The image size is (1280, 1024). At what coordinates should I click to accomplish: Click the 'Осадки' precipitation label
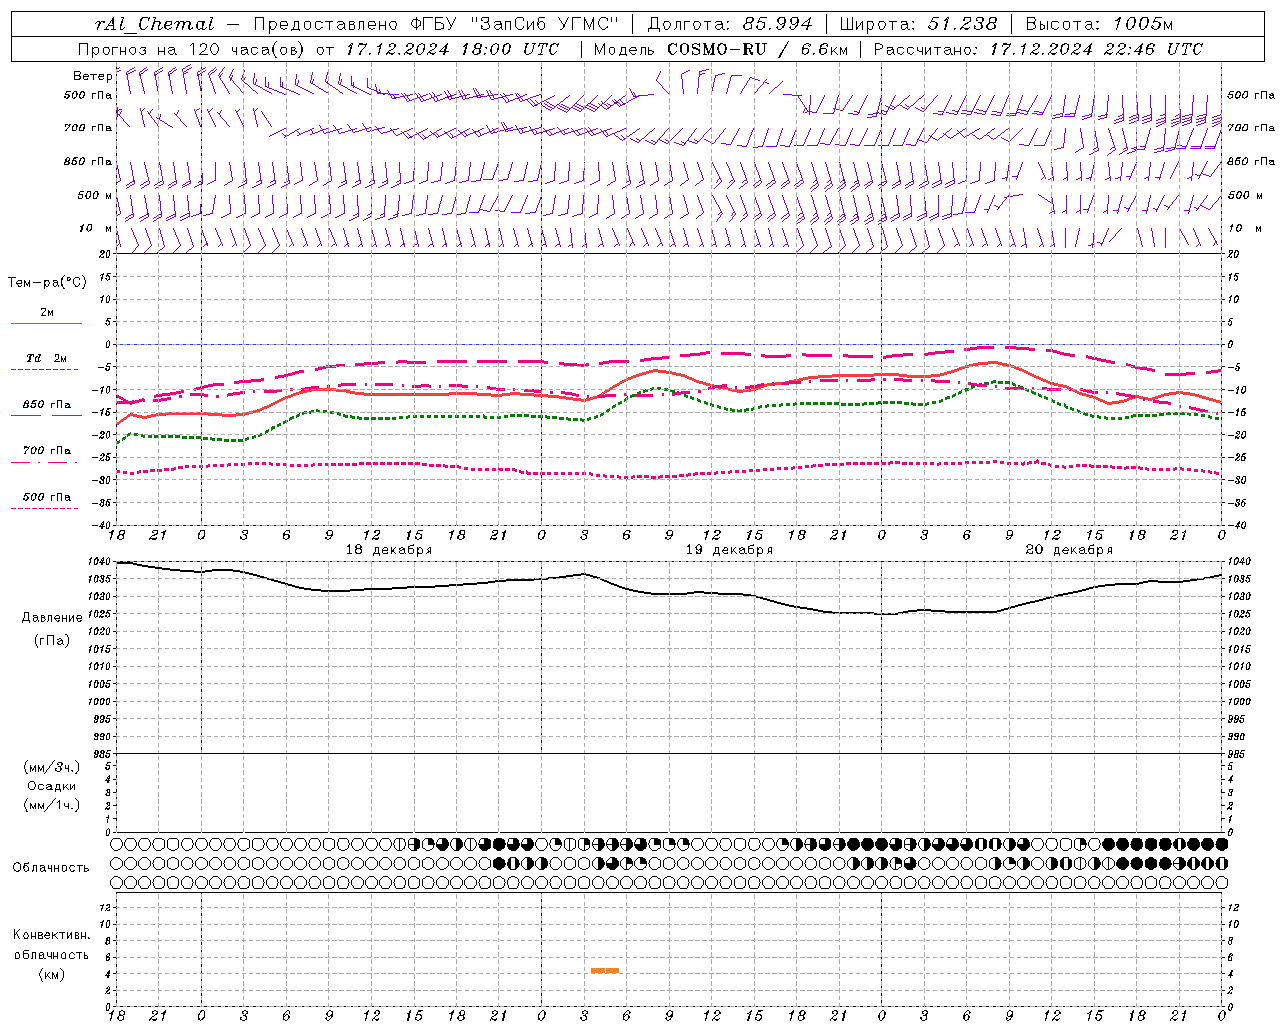(x=52, y=786)
